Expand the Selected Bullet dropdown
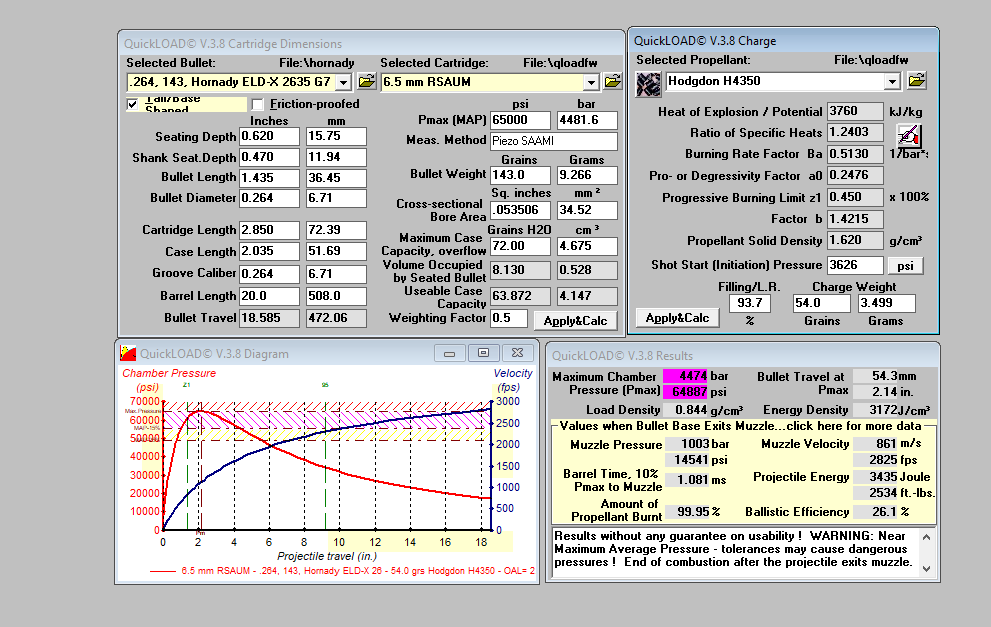Viewport: 991px width, 627px height. tap(343, 82)
